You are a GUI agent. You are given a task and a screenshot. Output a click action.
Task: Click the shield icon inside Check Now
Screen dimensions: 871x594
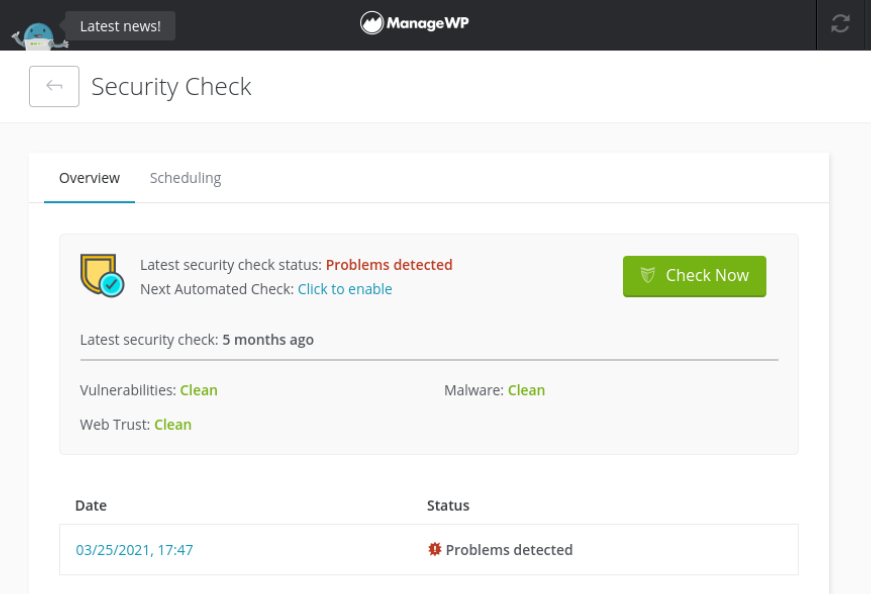pyautogui.click(x=648, y=276)
